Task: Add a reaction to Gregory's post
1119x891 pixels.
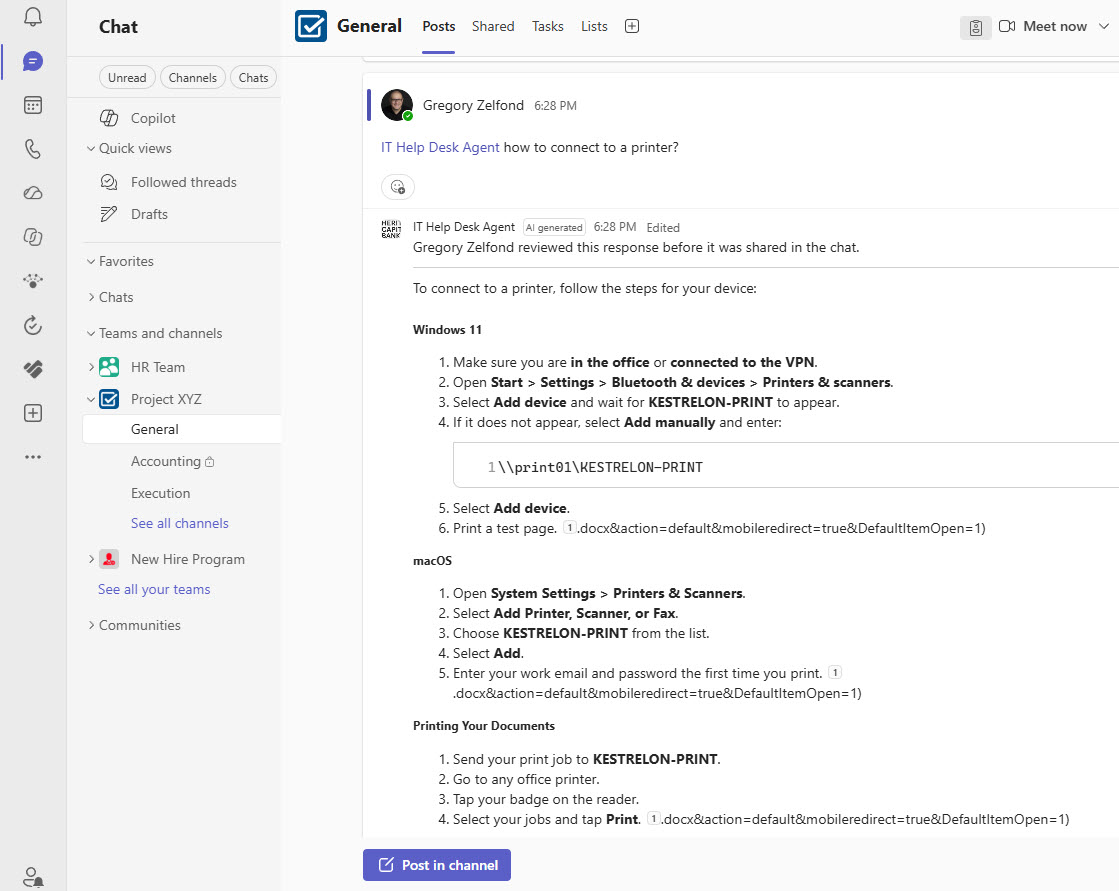Action: (x=398, y=187)
